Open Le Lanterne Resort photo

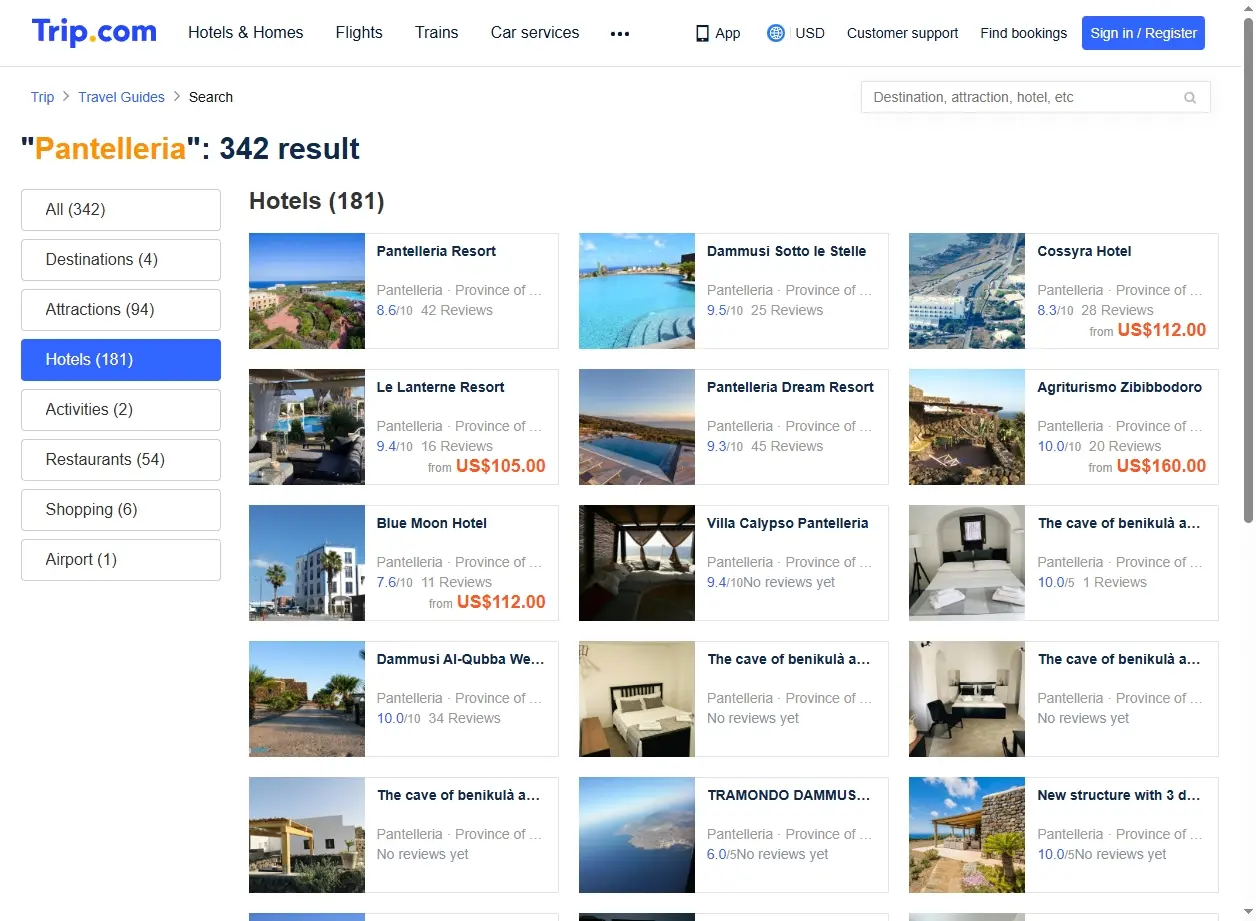point(307,427)
